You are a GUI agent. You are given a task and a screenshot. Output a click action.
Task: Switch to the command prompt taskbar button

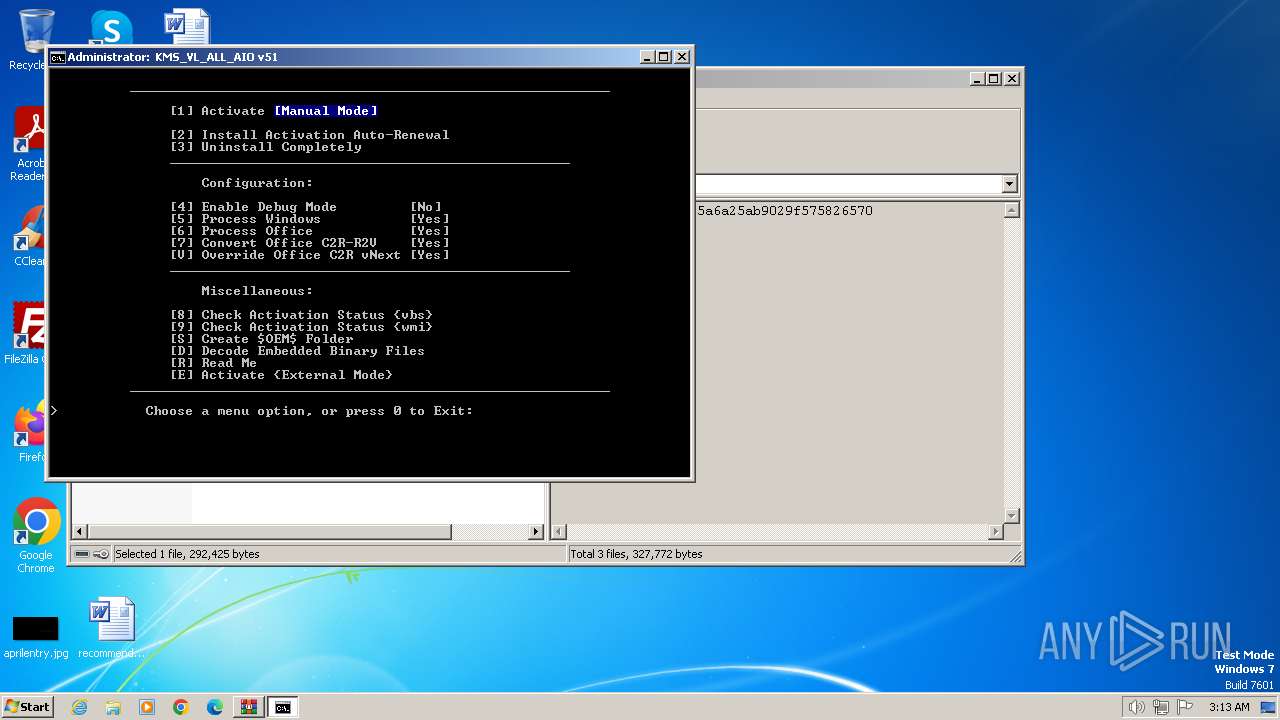[x=283, y=707]
